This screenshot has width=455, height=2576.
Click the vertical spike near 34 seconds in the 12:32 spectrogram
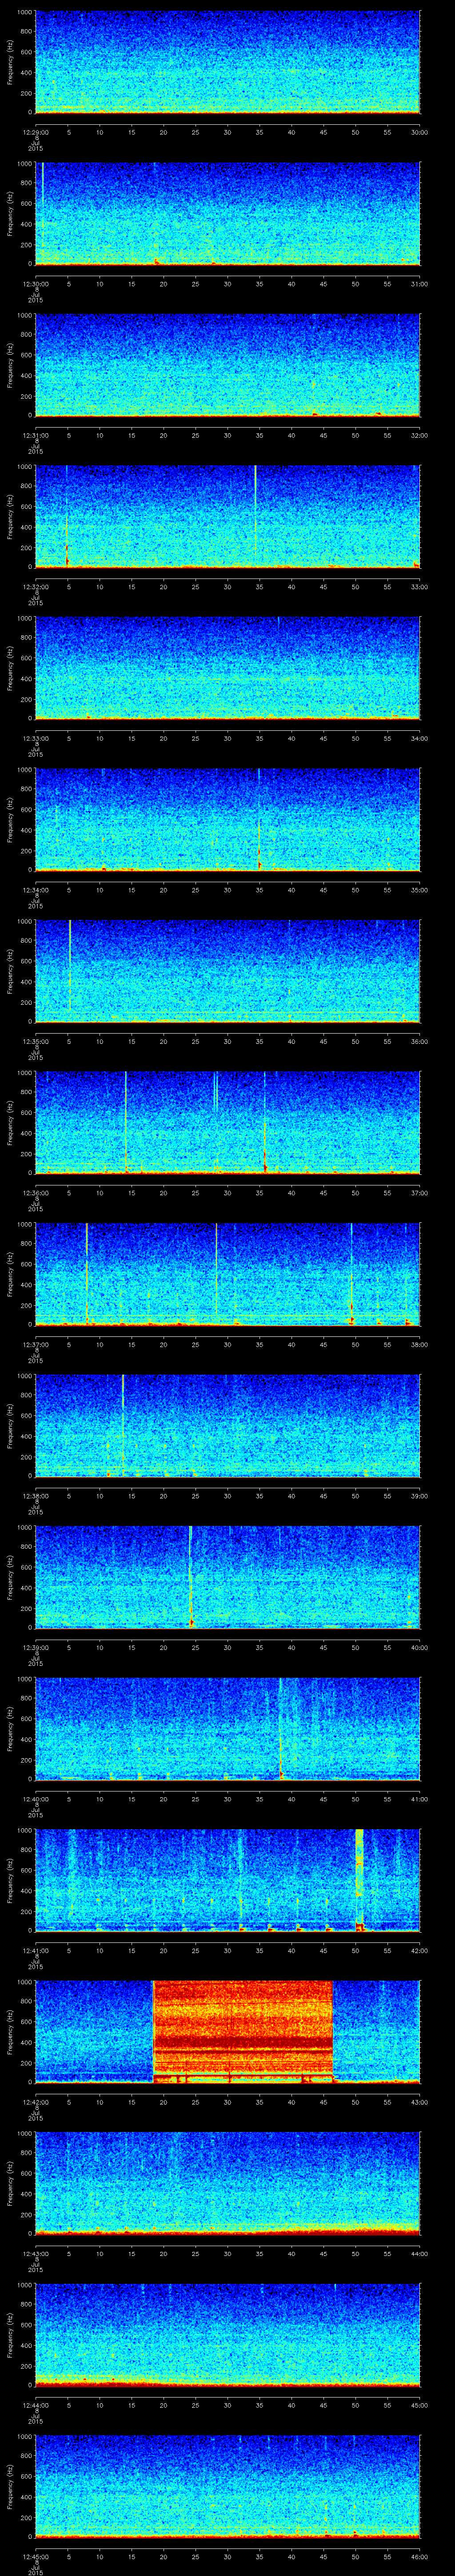point(255,510)
